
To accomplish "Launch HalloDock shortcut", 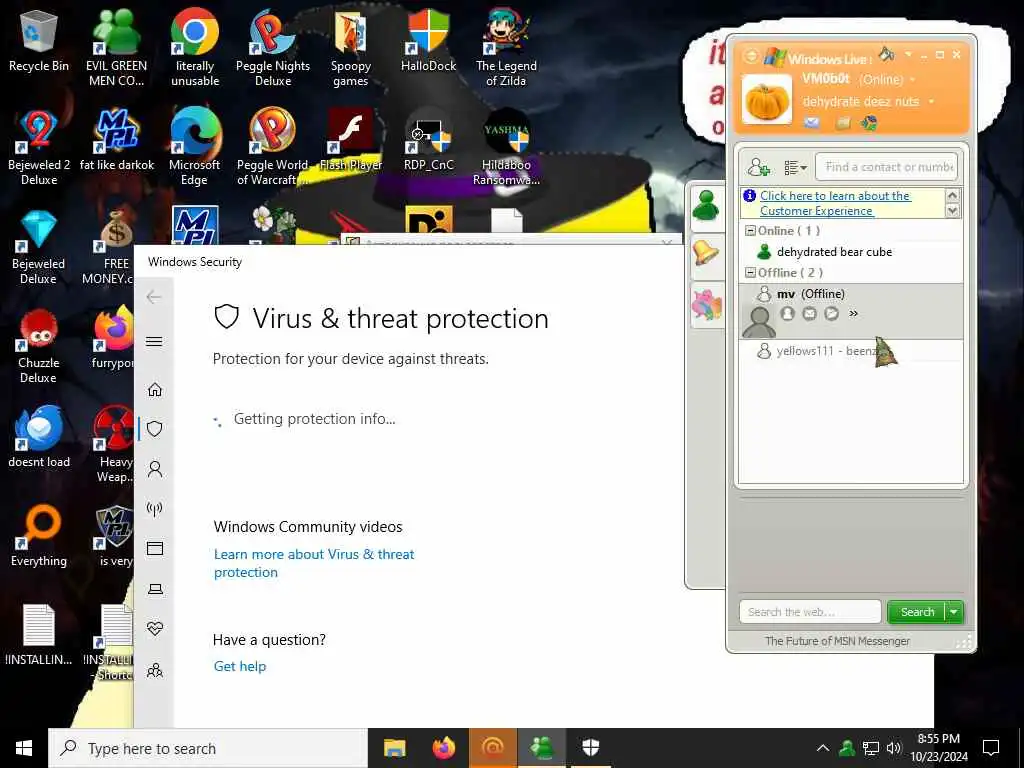I will [428, 40].
